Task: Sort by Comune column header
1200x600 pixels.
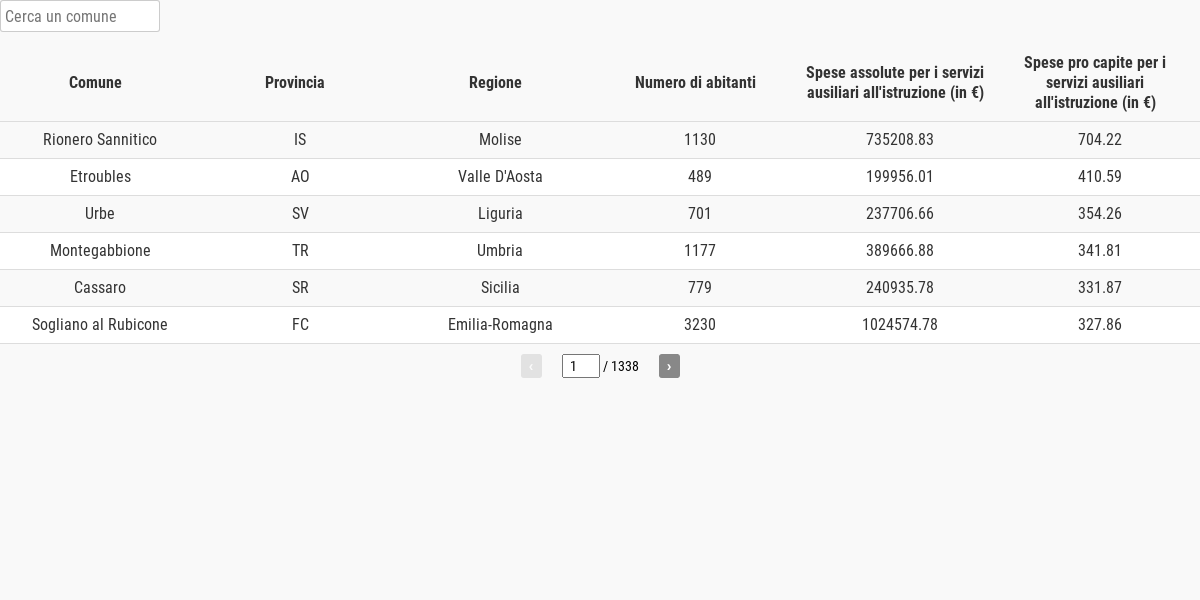Action: pos(95,83)
